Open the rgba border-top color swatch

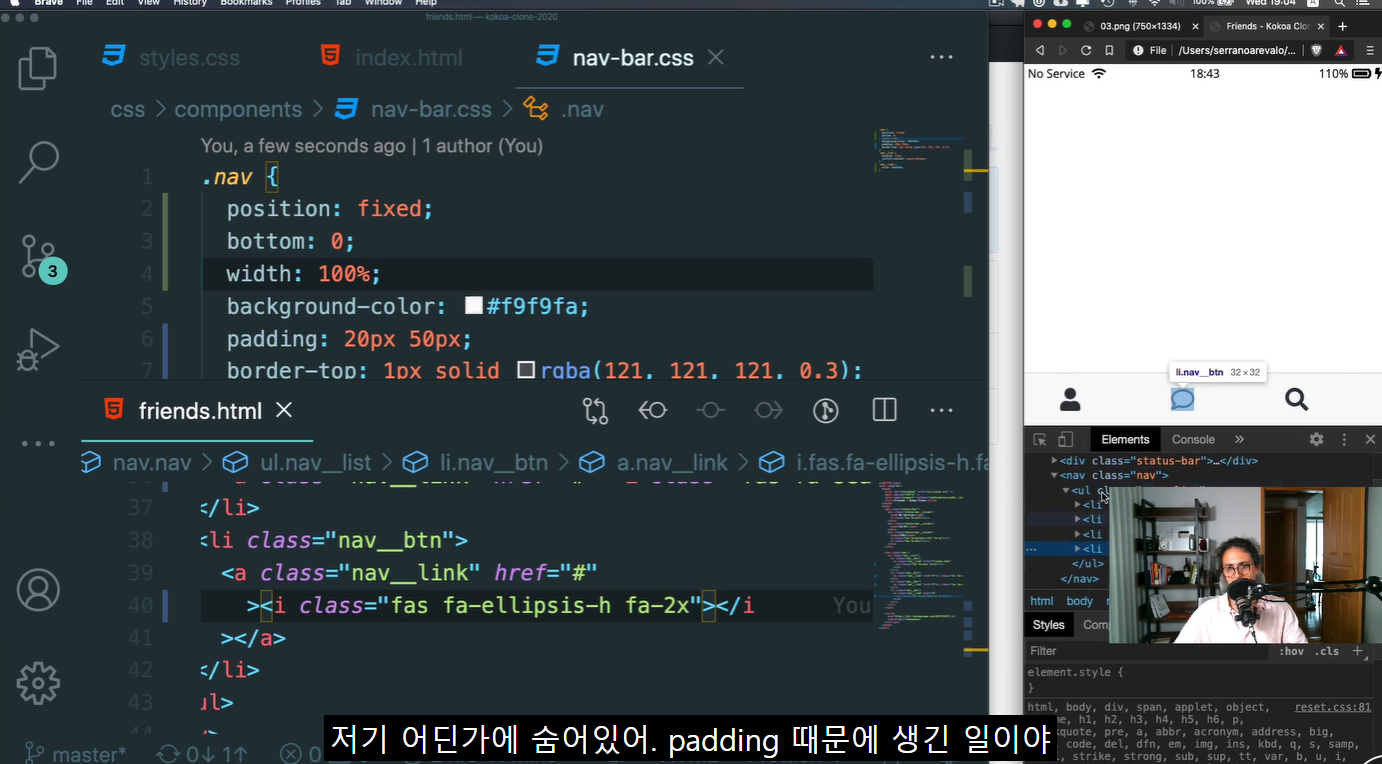526,371
